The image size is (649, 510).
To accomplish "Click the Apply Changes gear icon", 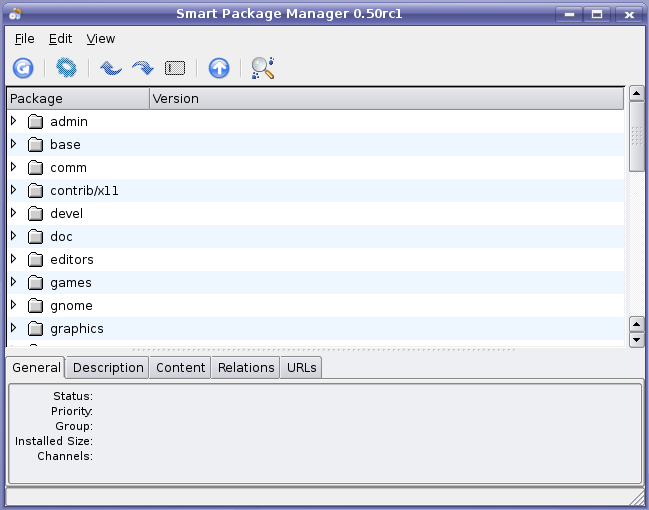I will pos(66,68).
